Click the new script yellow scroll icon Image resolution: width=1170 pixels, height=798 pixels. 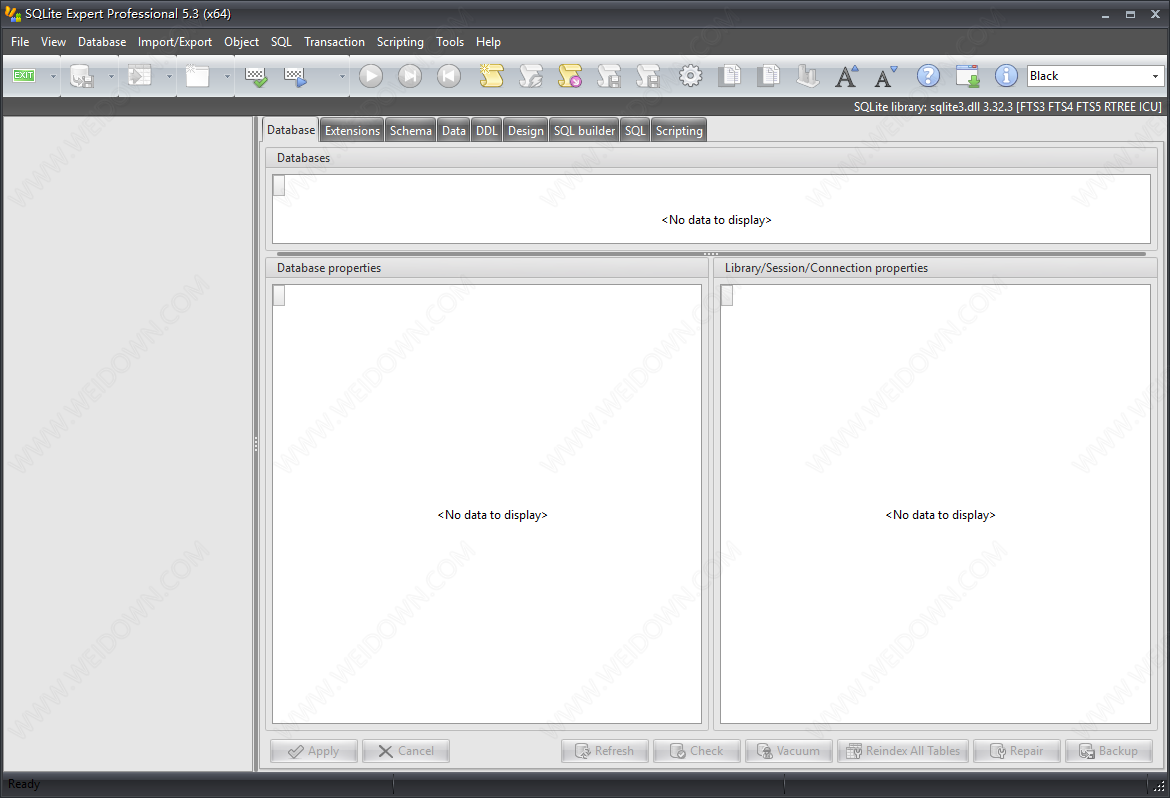click(x=492, y=76)
